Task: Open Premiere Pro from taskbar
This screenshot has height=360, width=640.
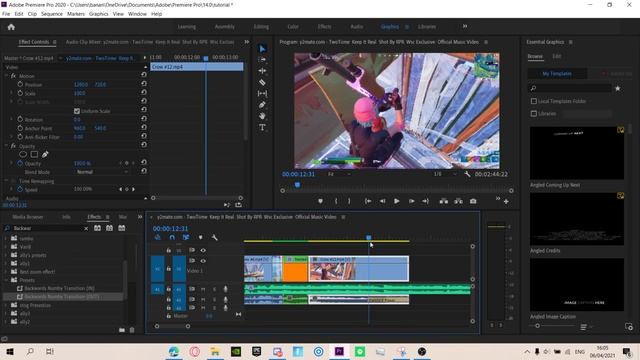Action: coord(339,351)
